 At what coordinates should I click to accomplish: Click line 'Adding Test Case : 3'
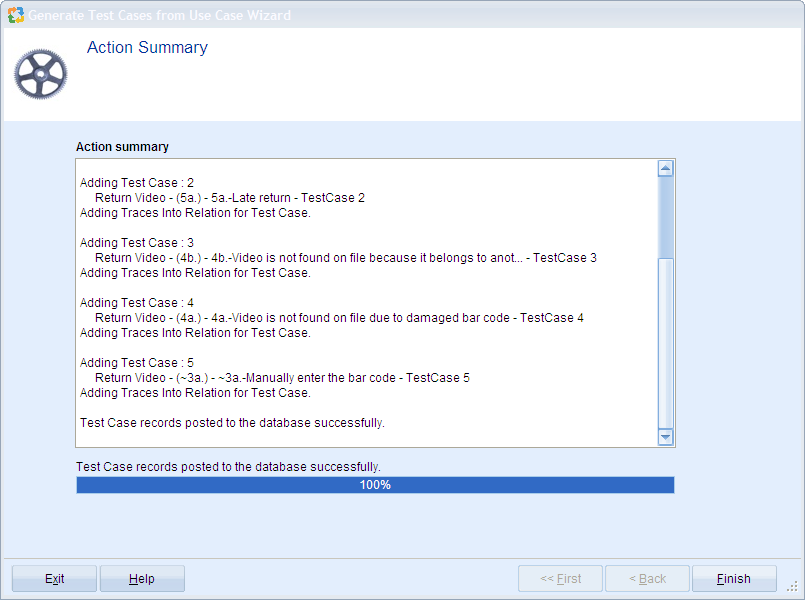pos(137,243)
